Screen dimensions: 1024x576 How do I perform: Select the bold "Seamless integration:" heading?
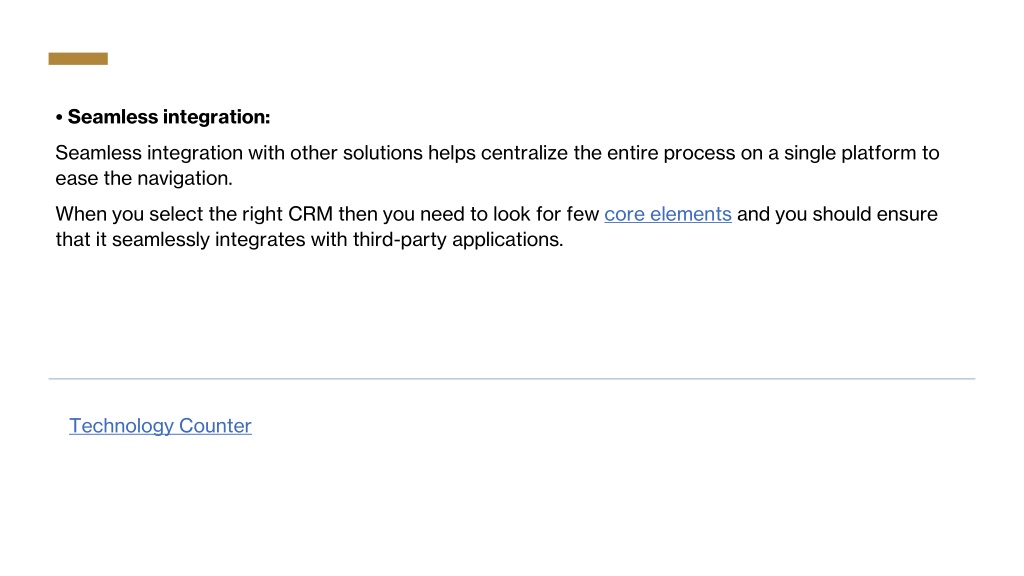click(168, 117)
